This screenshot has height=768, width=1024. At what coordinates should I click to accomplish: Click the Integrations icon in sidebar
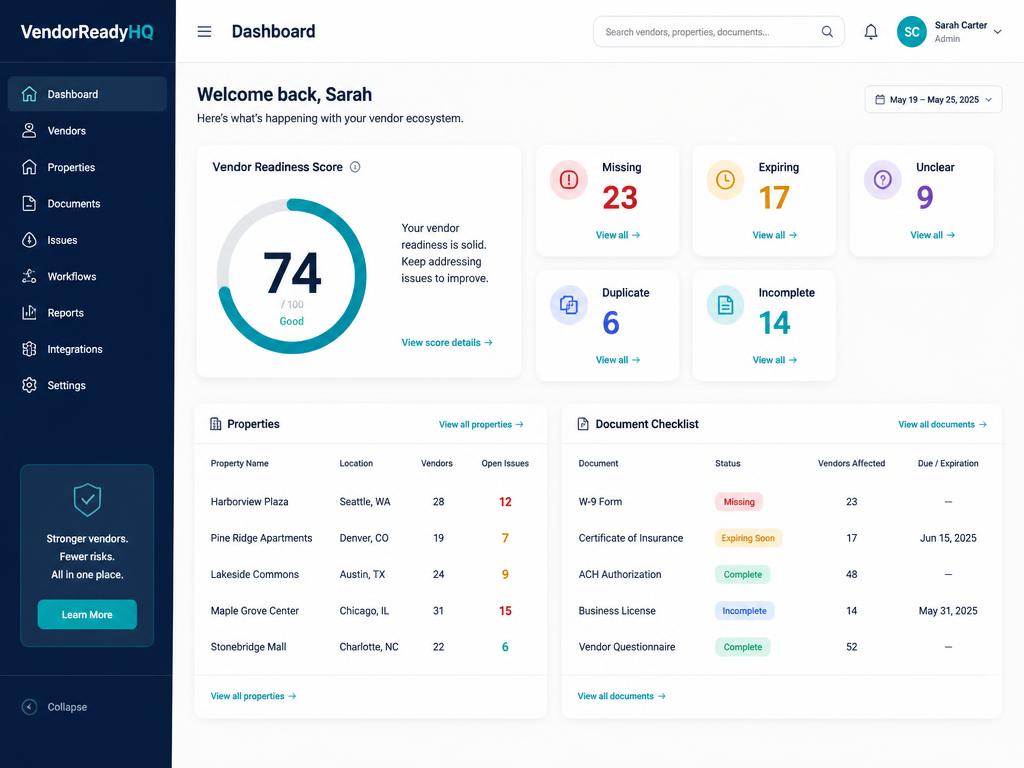coord(29,349)
